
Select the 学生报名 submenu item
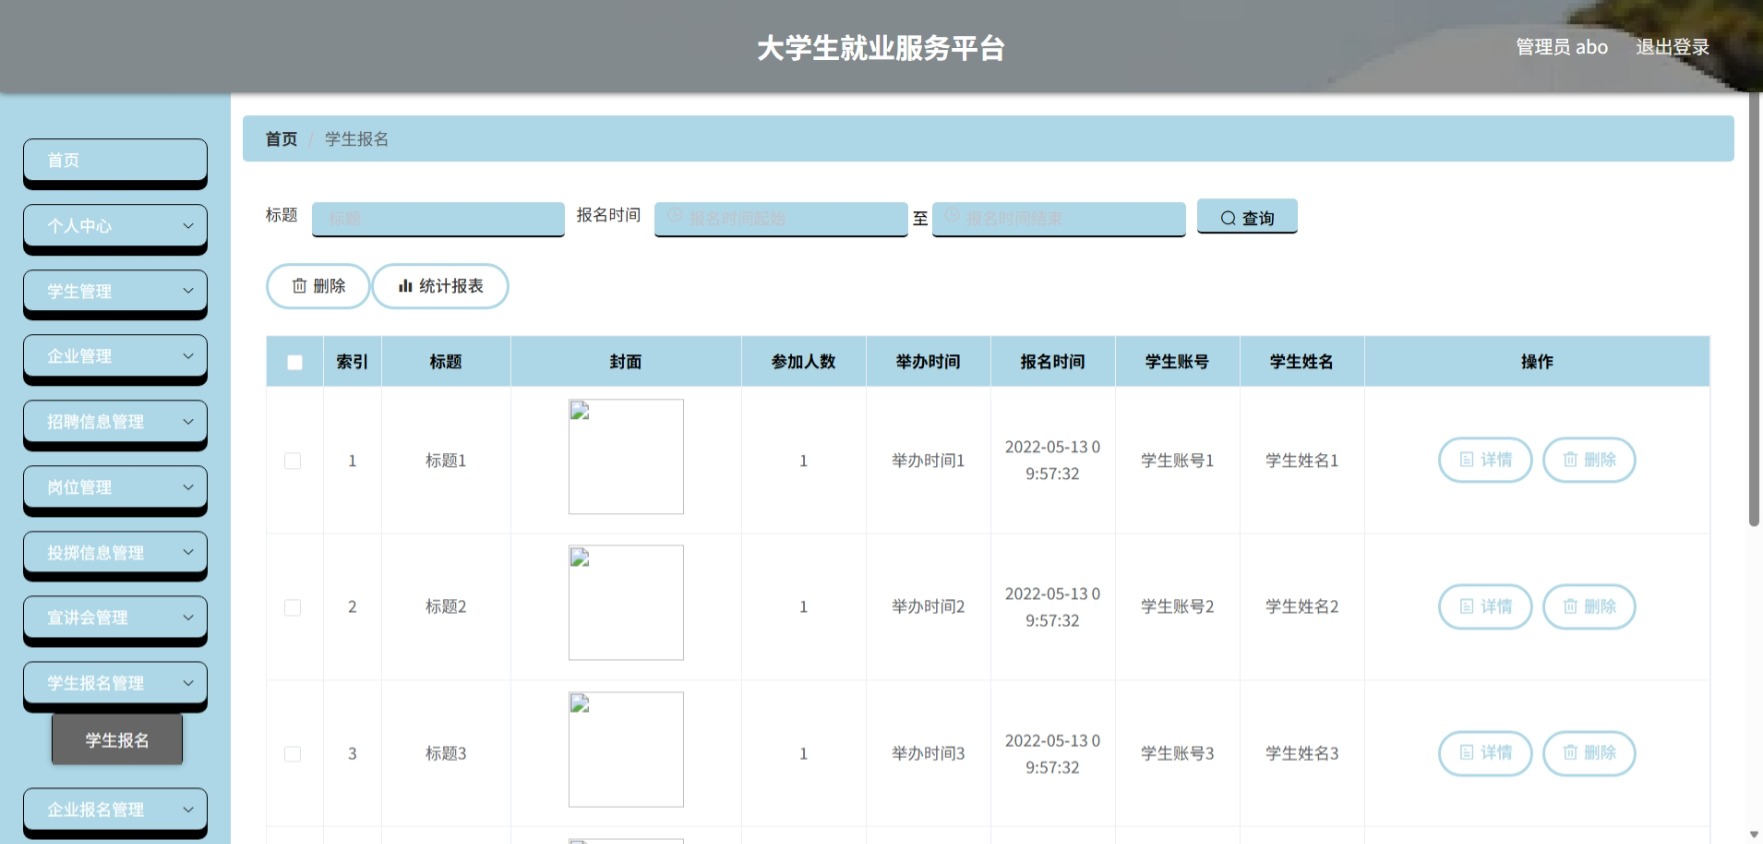coord(117,740)
